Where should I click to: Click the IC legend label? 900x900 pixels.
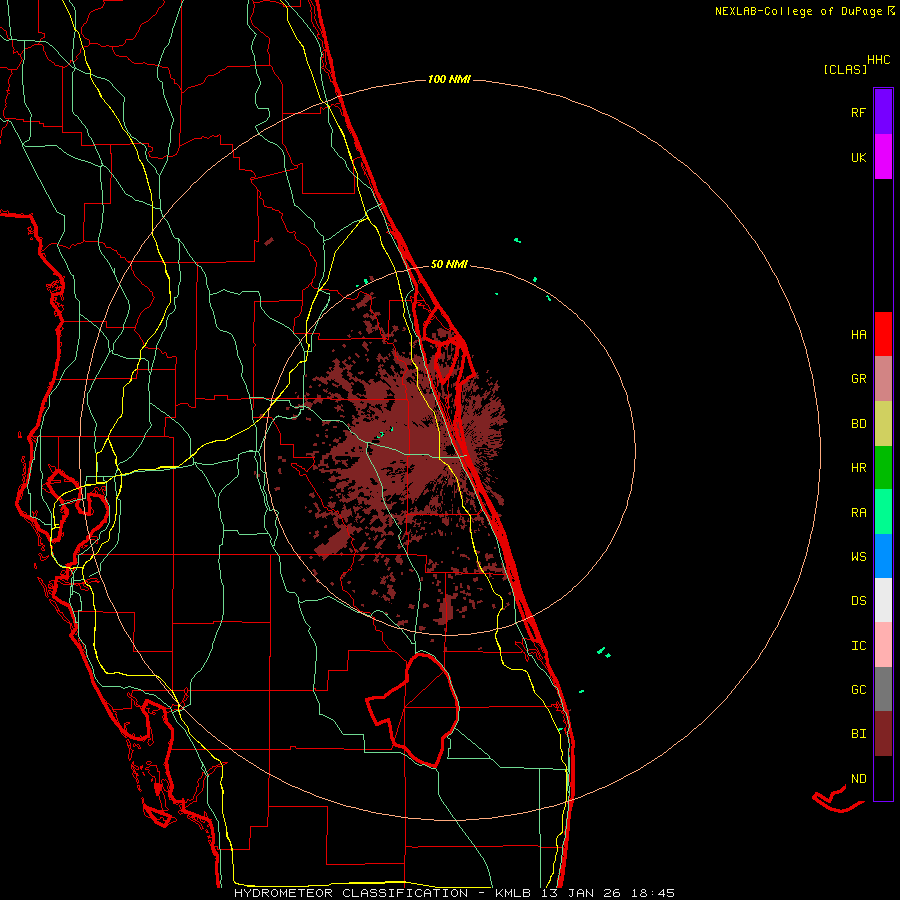858,646
